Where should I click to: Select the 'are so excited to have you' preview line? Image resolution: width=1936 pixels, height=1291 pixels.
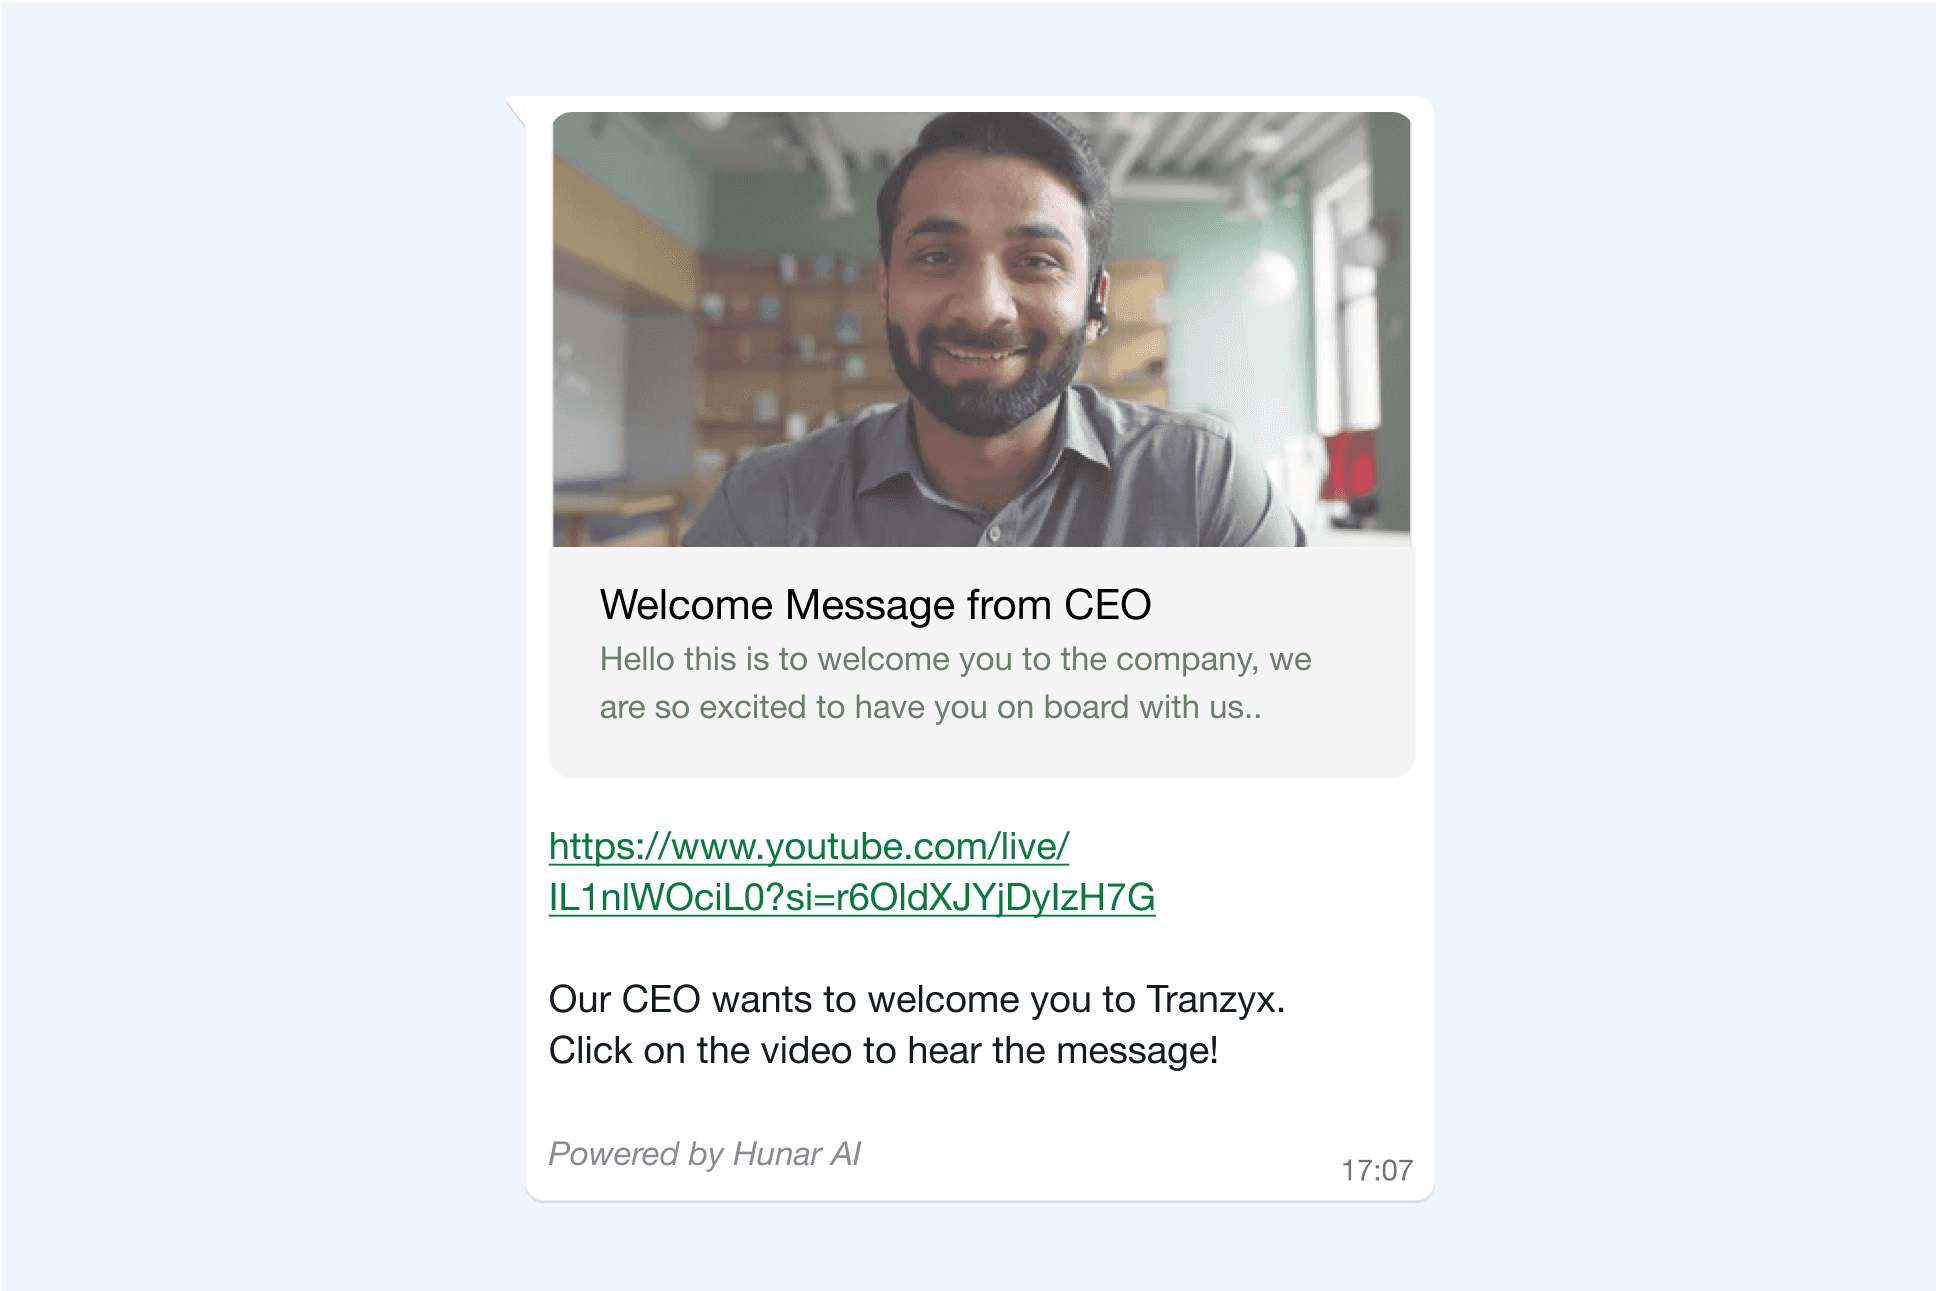point(930,707)
